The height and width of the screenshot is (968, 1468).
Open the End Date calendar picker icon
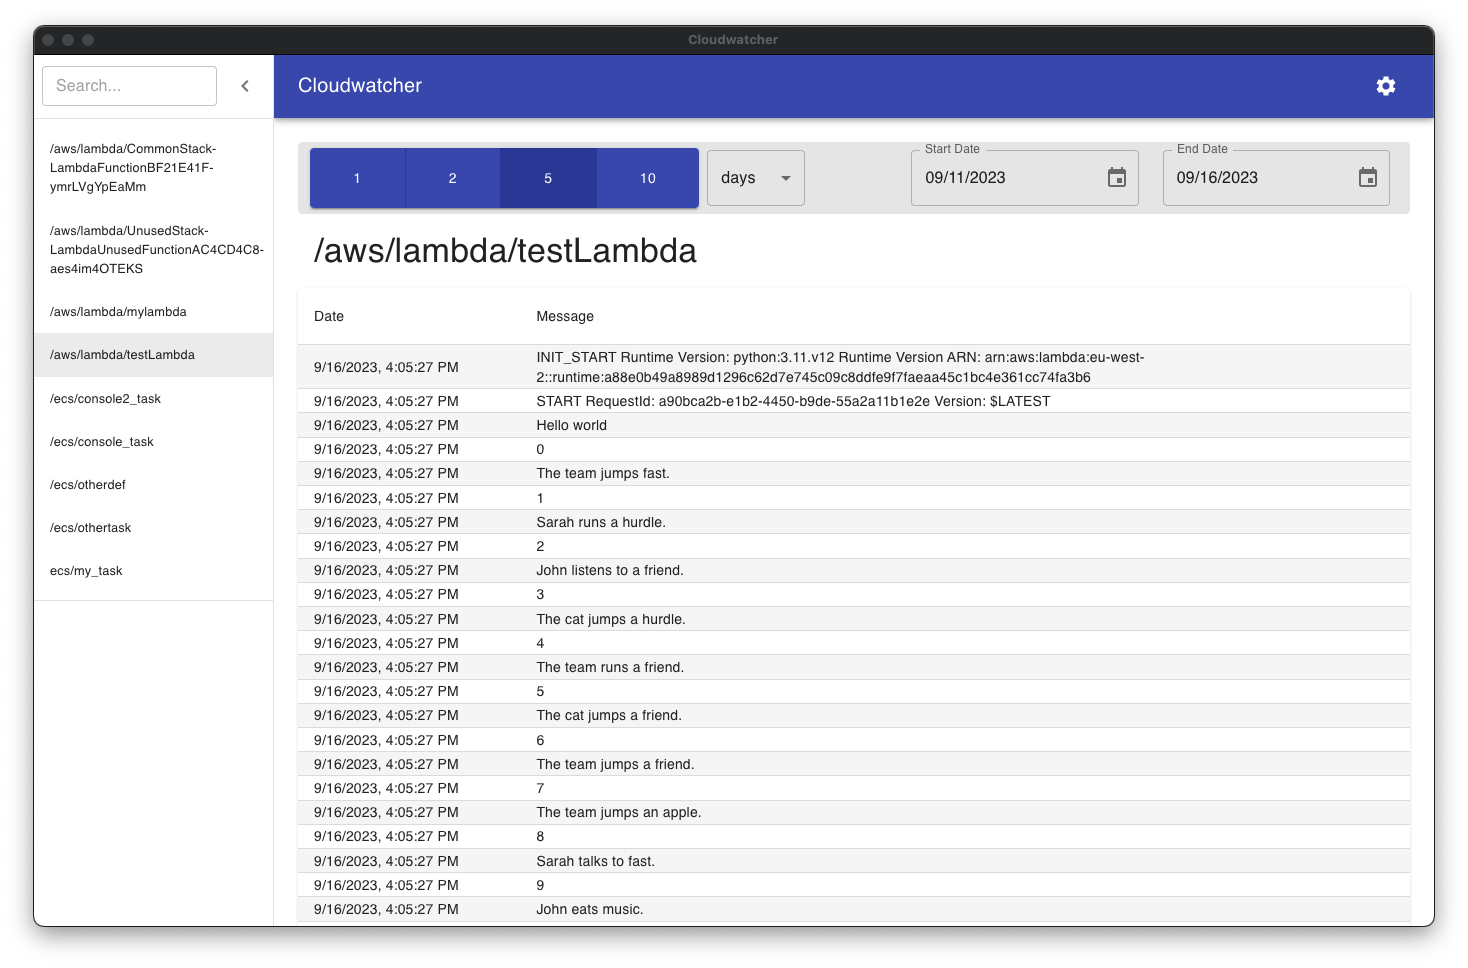(1367, 178)
